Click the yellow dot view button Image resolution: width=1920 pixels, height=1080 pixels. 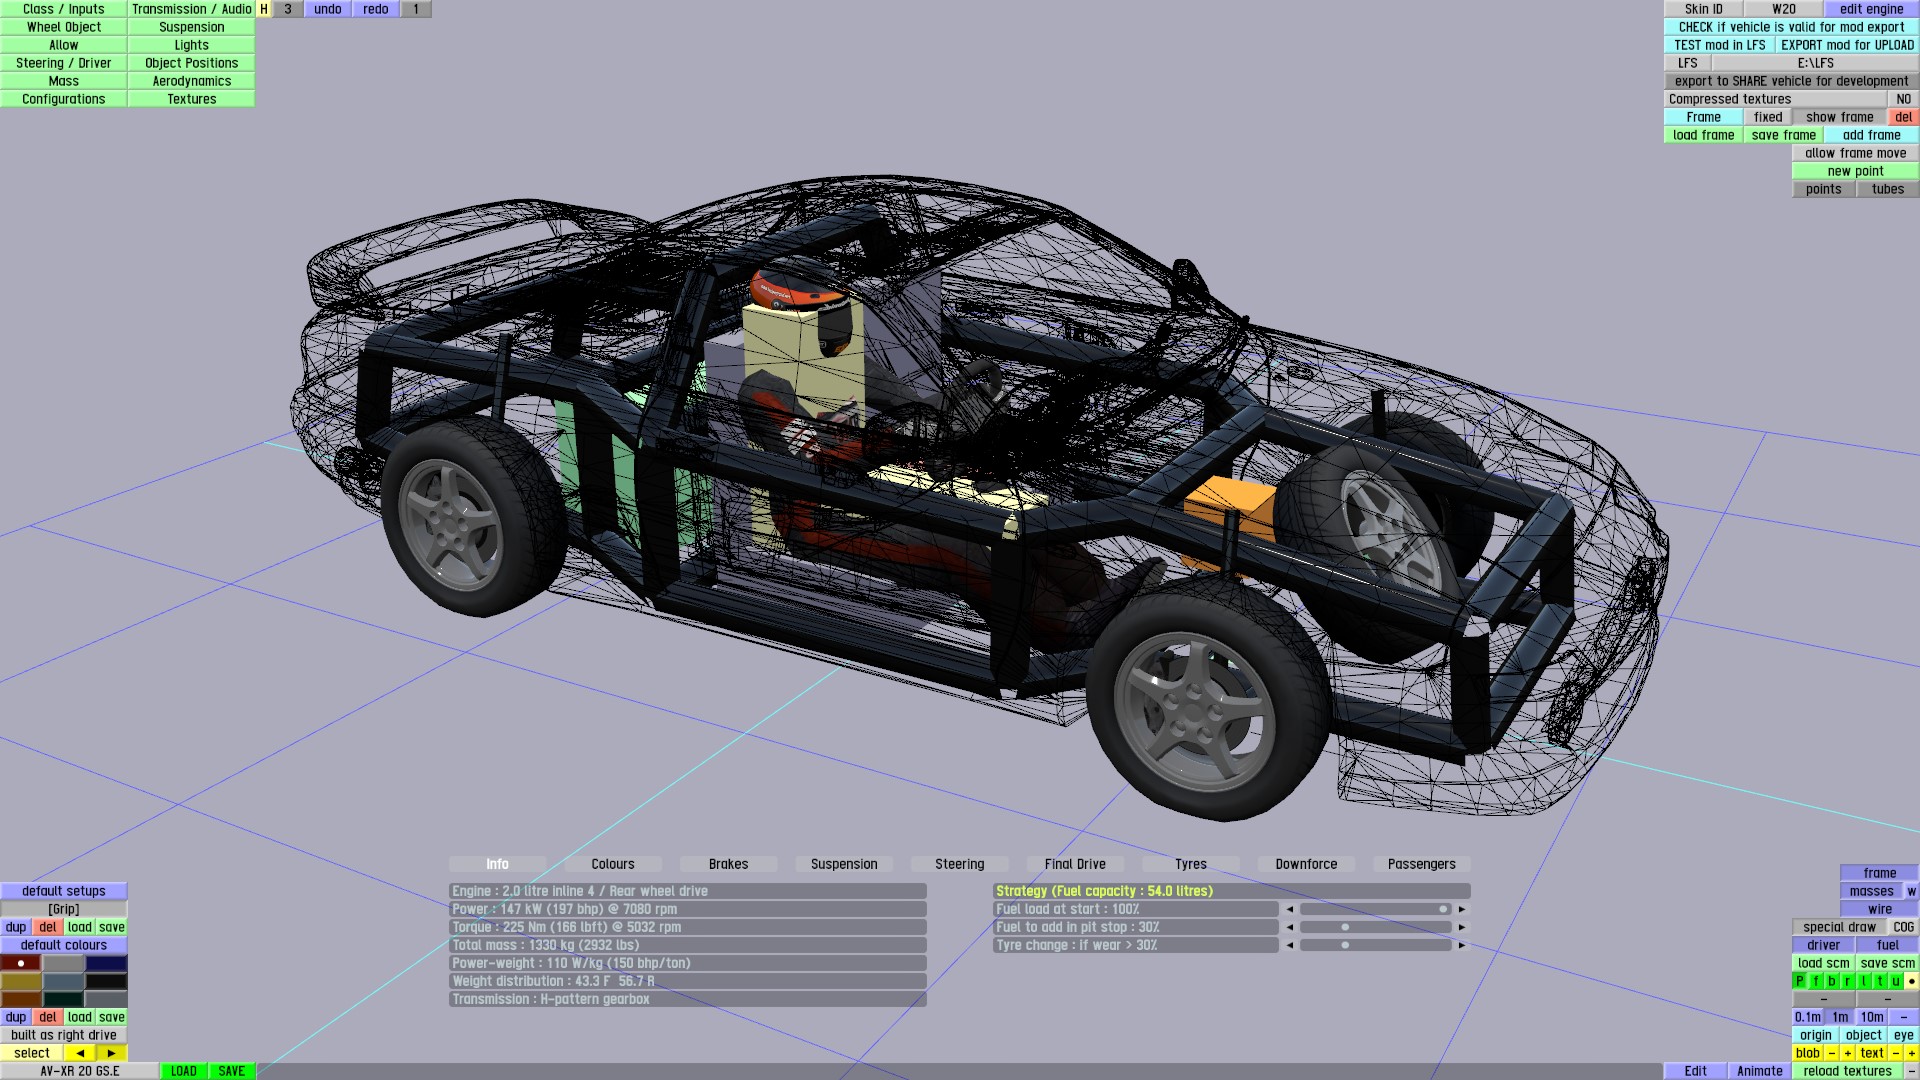coord(1911,981)
